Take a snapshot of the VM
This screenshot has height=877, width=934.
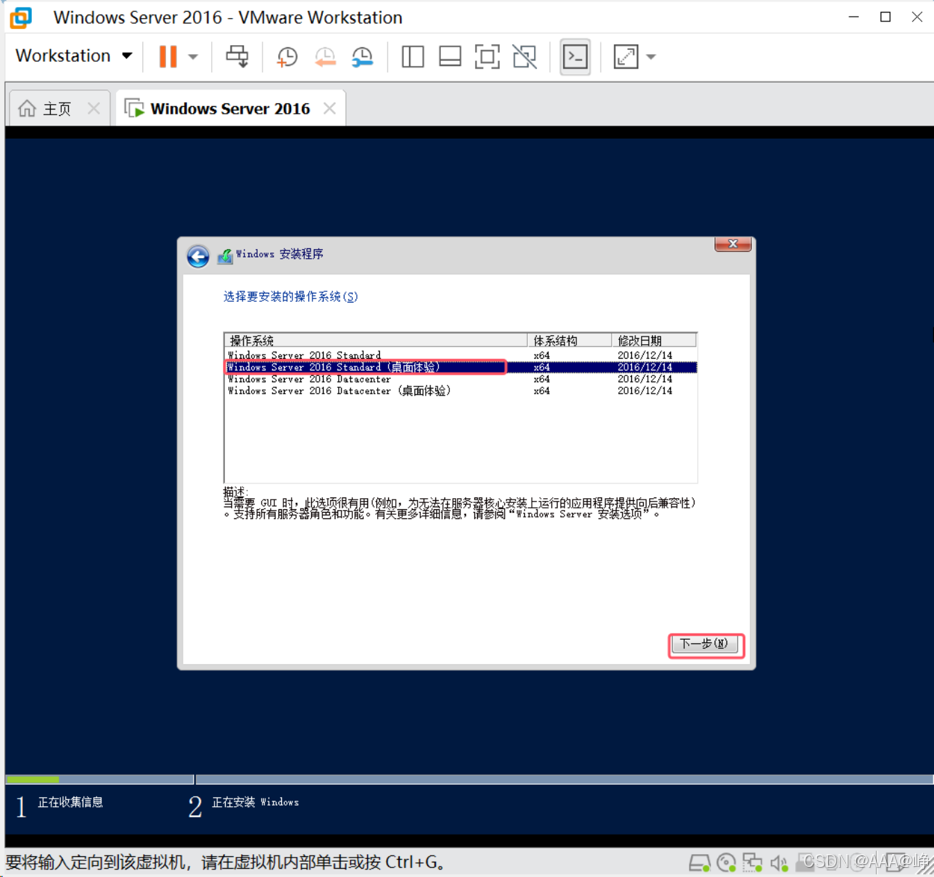(287, 57)
